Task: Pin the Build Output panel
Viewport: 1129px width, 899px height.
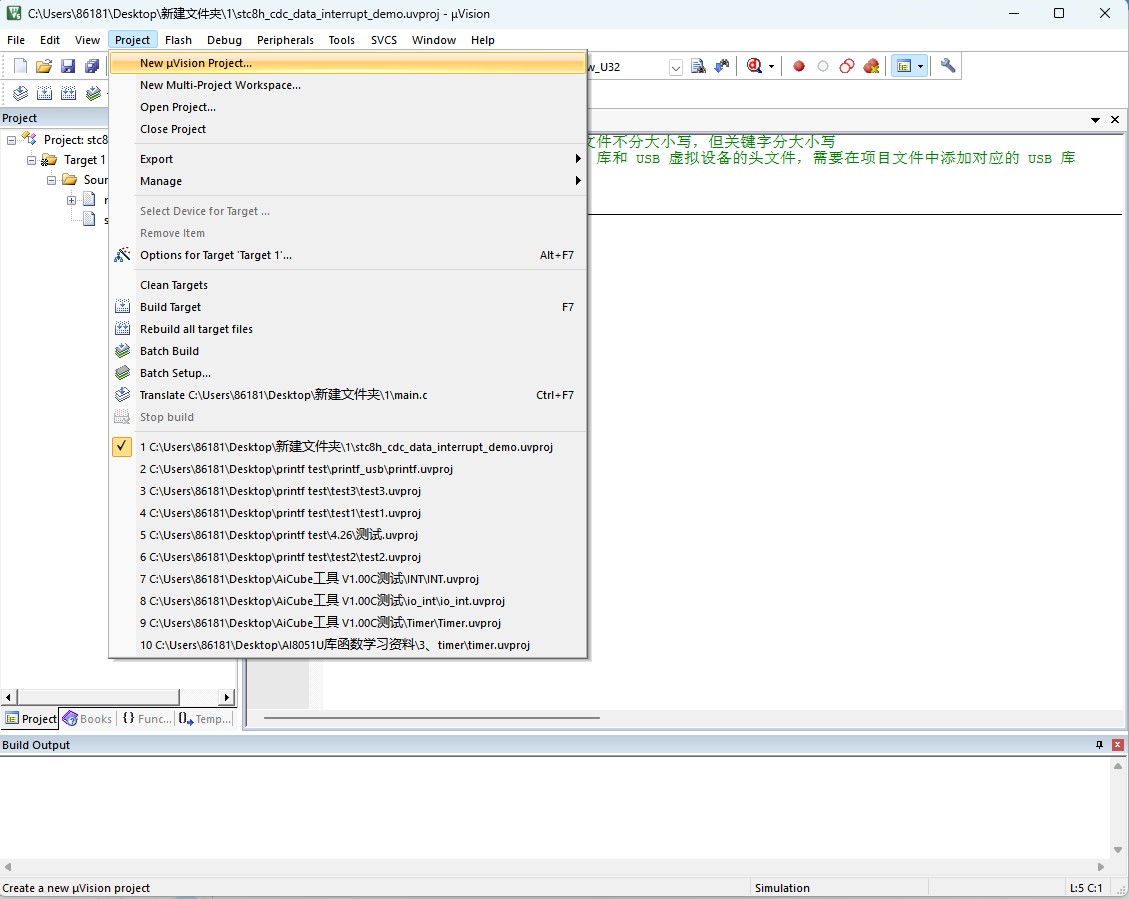Action: 1099,745
